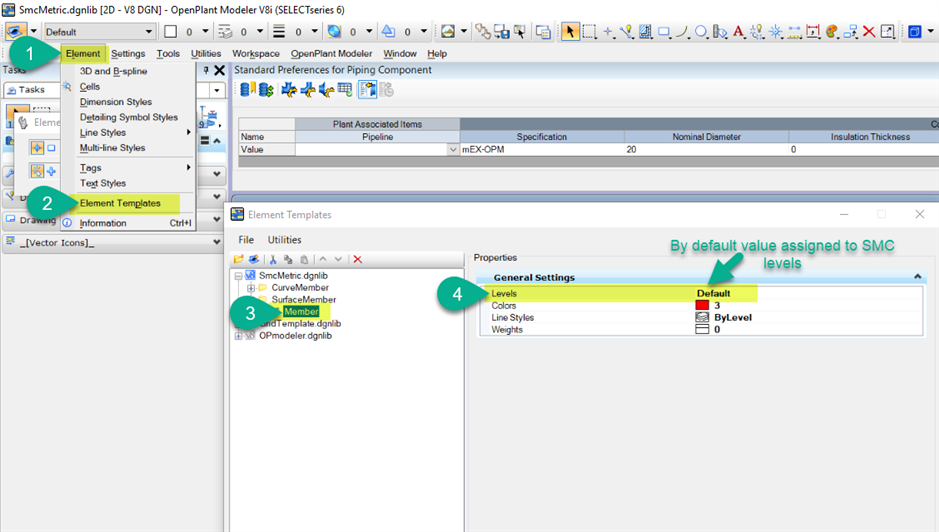
Task: Click the Weights value 0
Action: pyautogui.click(x=717, y=330)
